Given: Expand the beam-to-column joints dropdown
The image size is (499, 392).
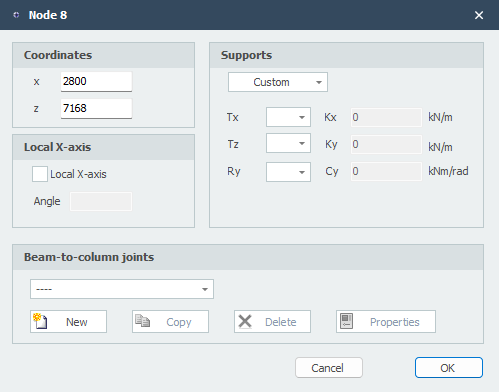Looking at the screenshot, I should pyautogui.click(x=122, y=289).
